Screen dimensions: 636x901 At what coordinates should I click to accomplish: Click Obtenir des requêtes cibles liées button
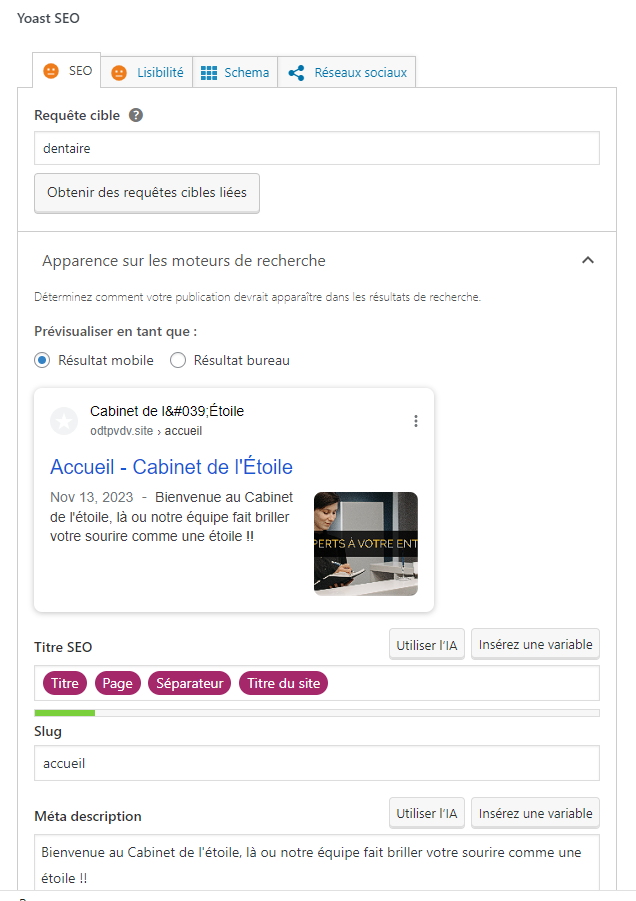click(147, 193)
